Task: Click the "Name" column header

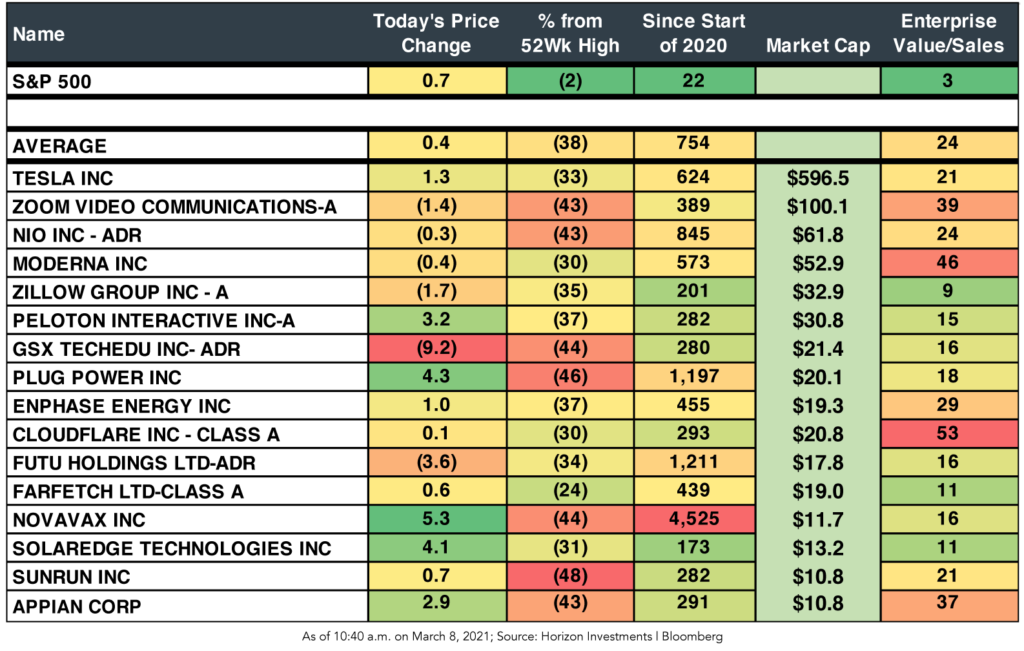Action: (39, 34)
